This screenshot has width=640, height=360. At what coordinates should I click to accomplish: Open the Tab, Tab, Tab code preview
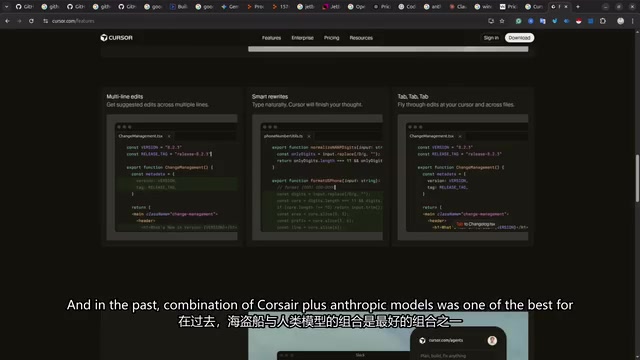click(463, 177)
